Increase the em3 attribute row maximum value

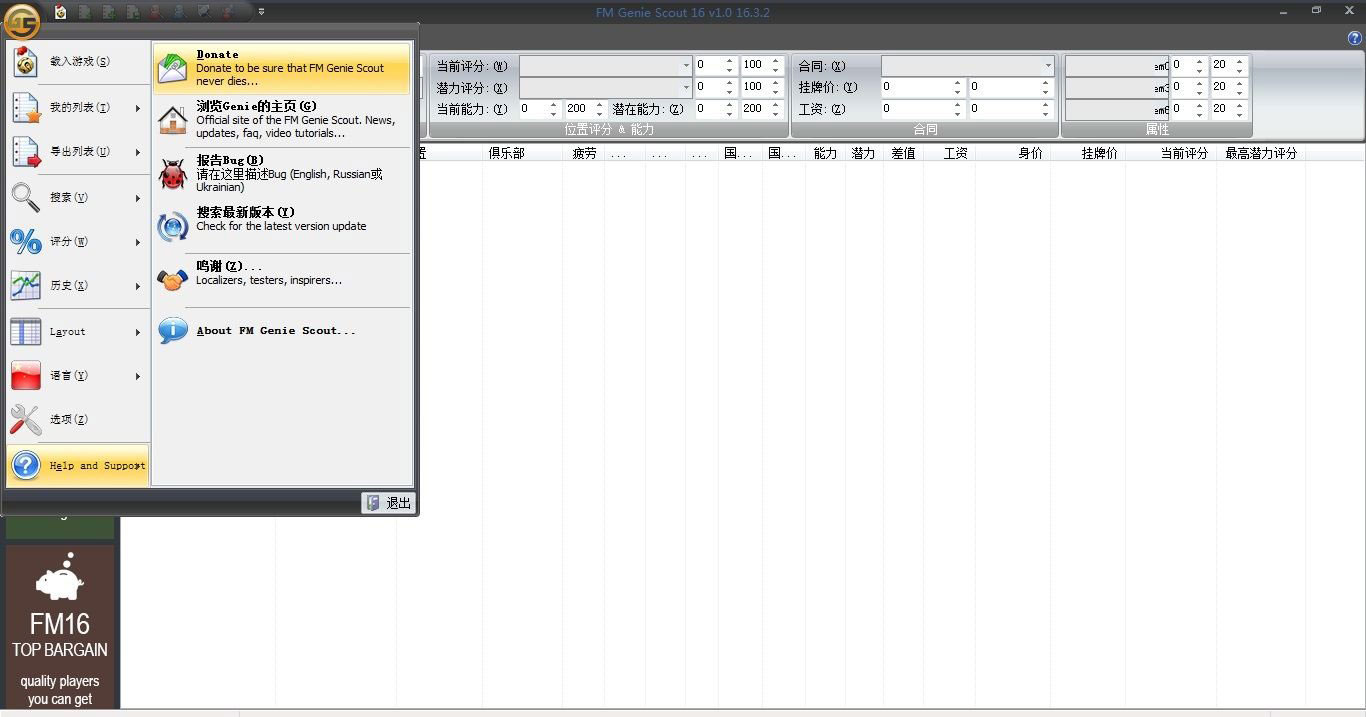[1241, 82]
